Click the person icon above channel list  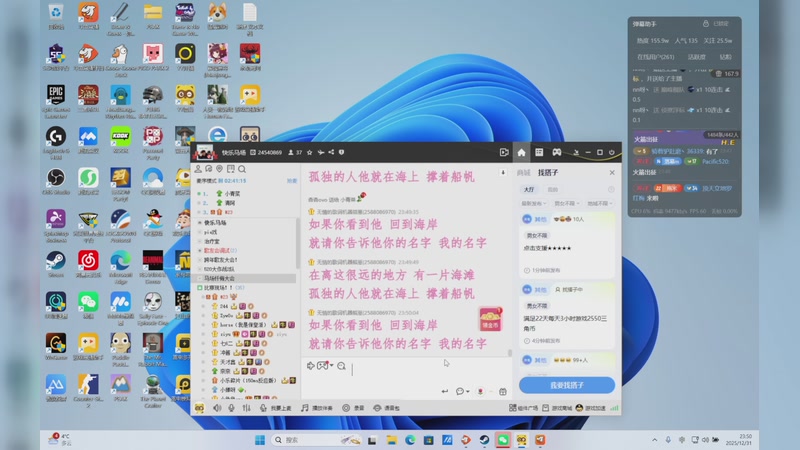(x=198, y=169)
